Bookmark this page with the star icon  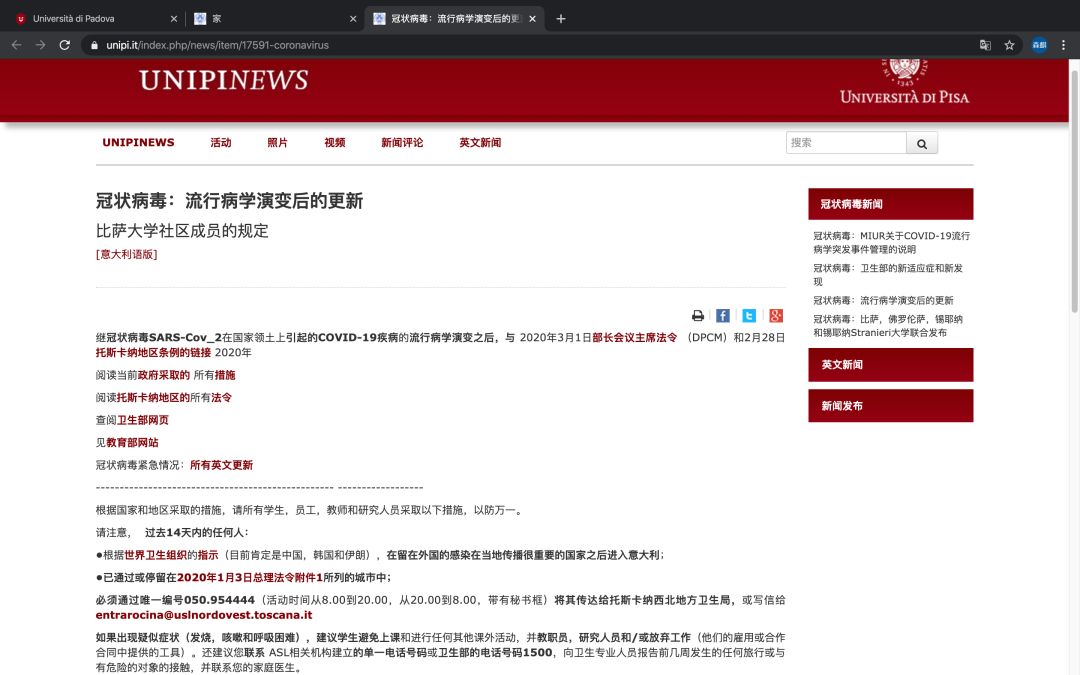coord(1009,45)
